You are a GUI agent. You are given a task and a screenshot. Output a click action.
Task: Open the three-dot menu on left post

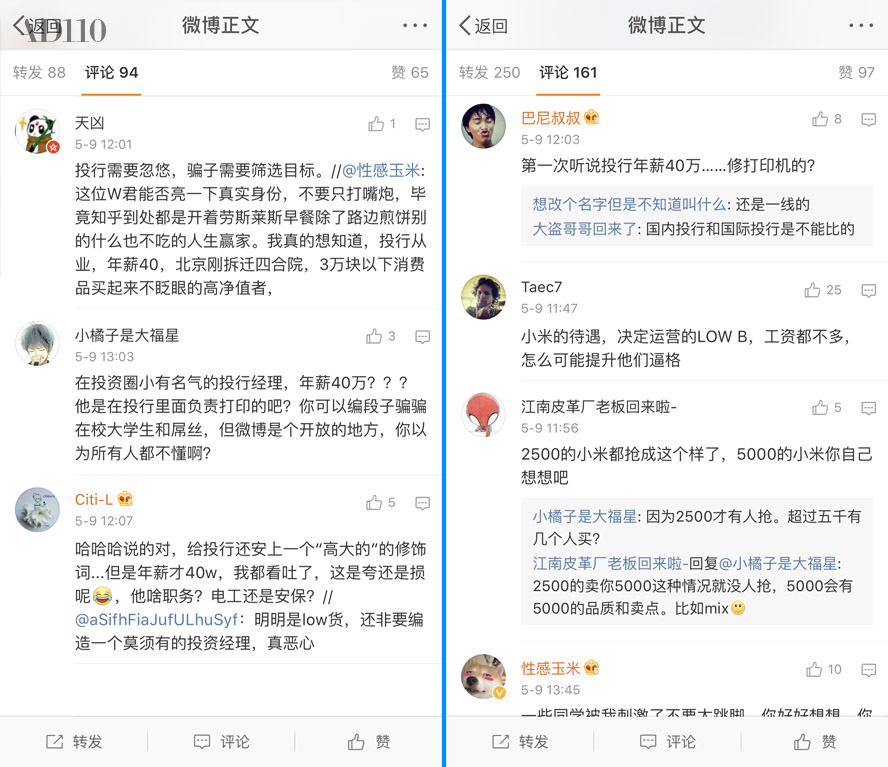[415, 25]
